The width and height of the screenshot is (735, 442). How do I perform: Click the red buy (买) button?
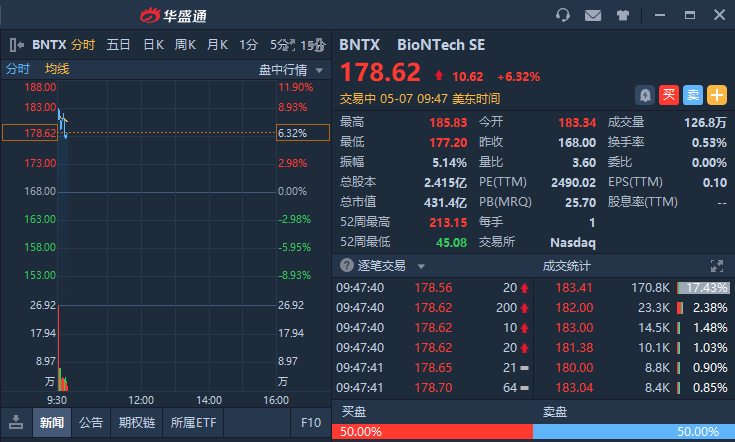pos(669,95)
